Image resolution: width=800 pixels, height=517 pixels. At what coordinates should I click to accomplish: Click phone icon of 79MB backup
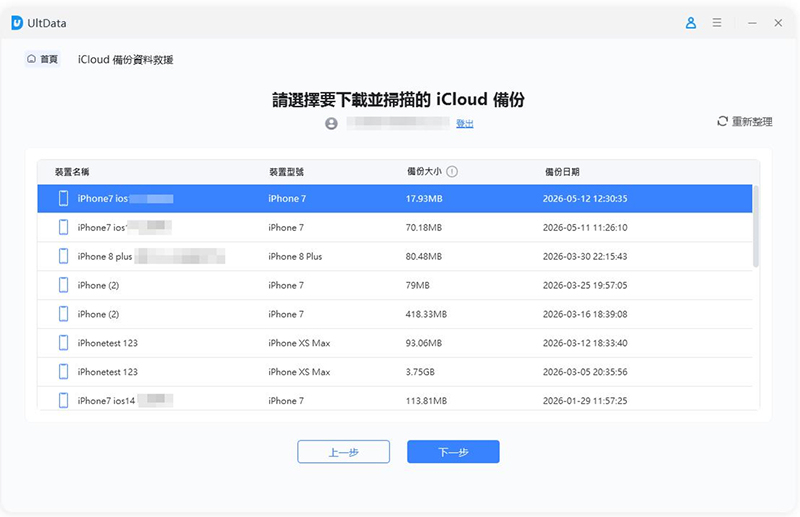[63, 285]
